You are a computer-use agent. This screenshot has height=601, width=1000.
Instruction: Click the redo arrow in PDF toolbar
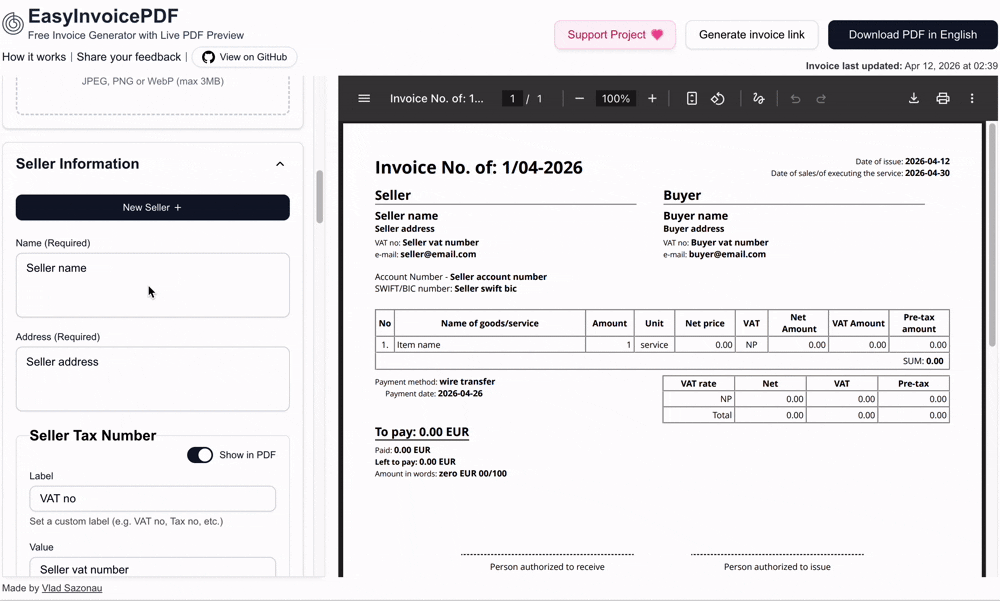(x=821, y=98)
